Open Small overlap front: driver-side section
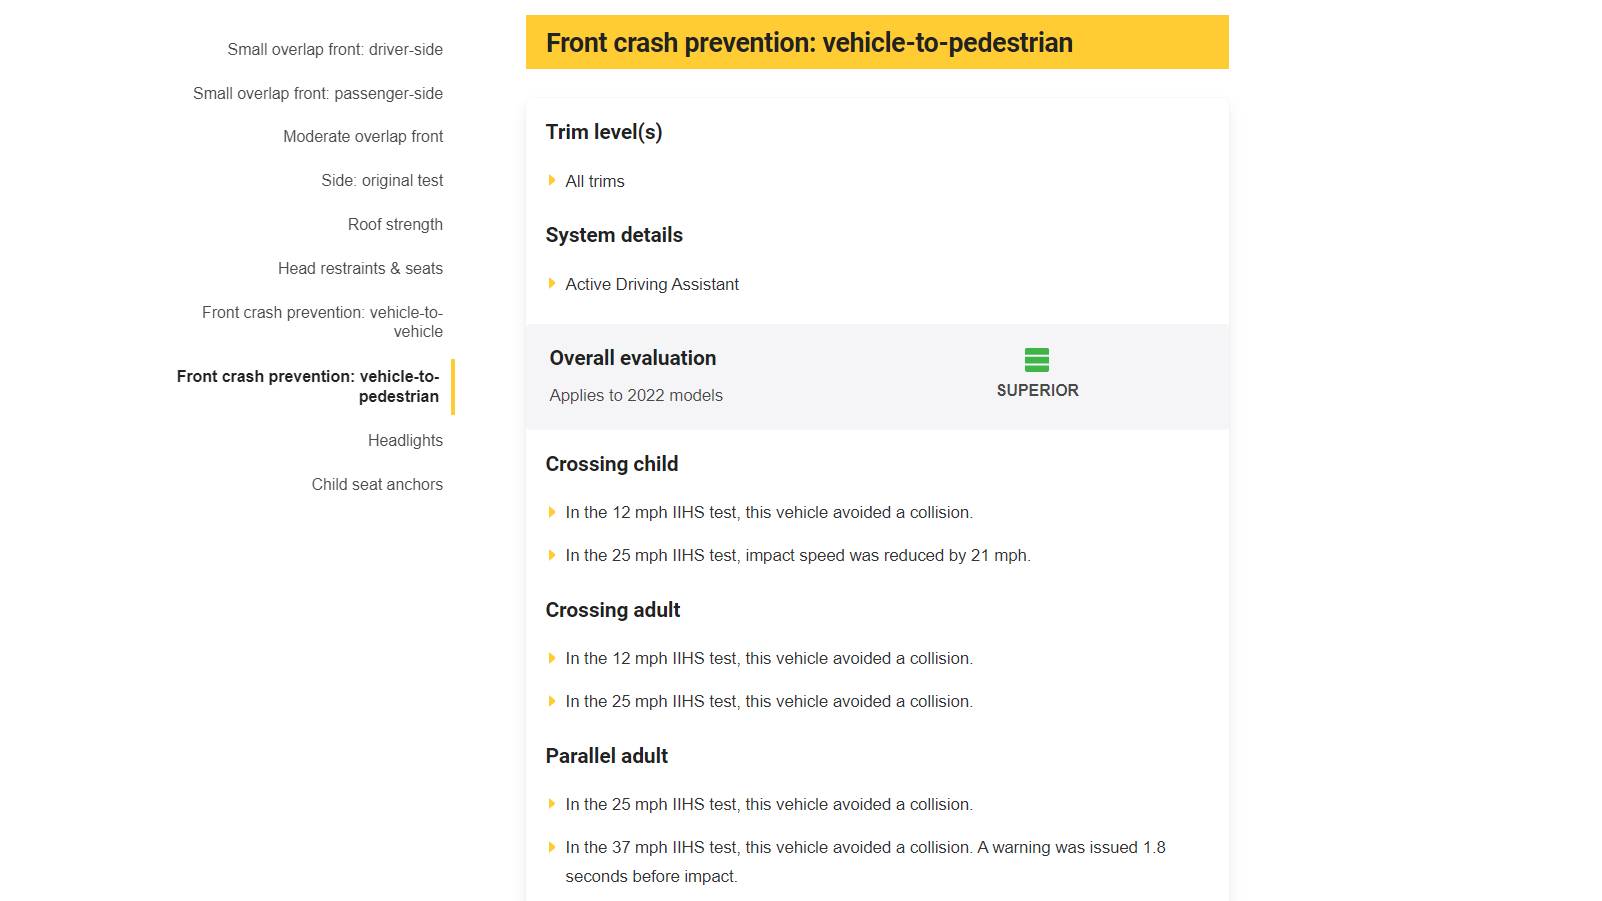Viewport: 1602px width, 901px height. point(334,49)
